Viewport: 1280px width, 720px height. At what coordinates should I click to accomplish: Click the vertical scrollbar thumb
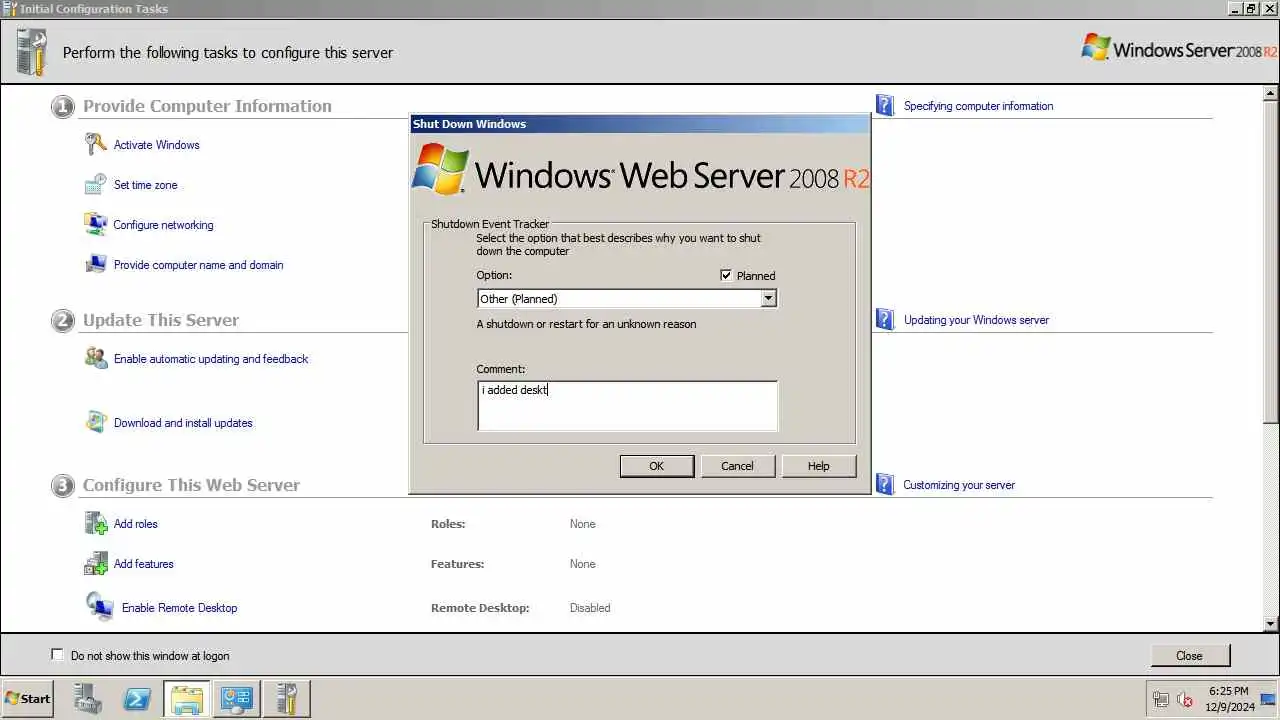(1271, 260)
